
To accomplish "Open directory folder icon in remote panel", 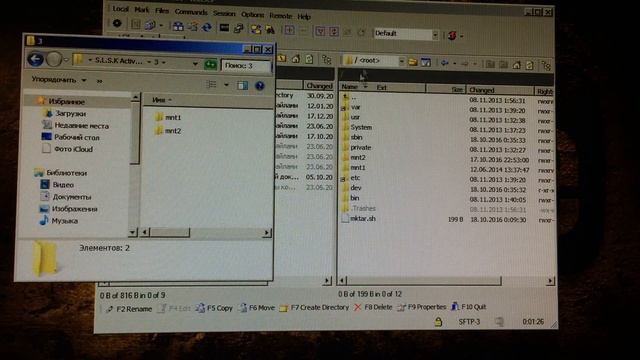I will coord(412,62).
